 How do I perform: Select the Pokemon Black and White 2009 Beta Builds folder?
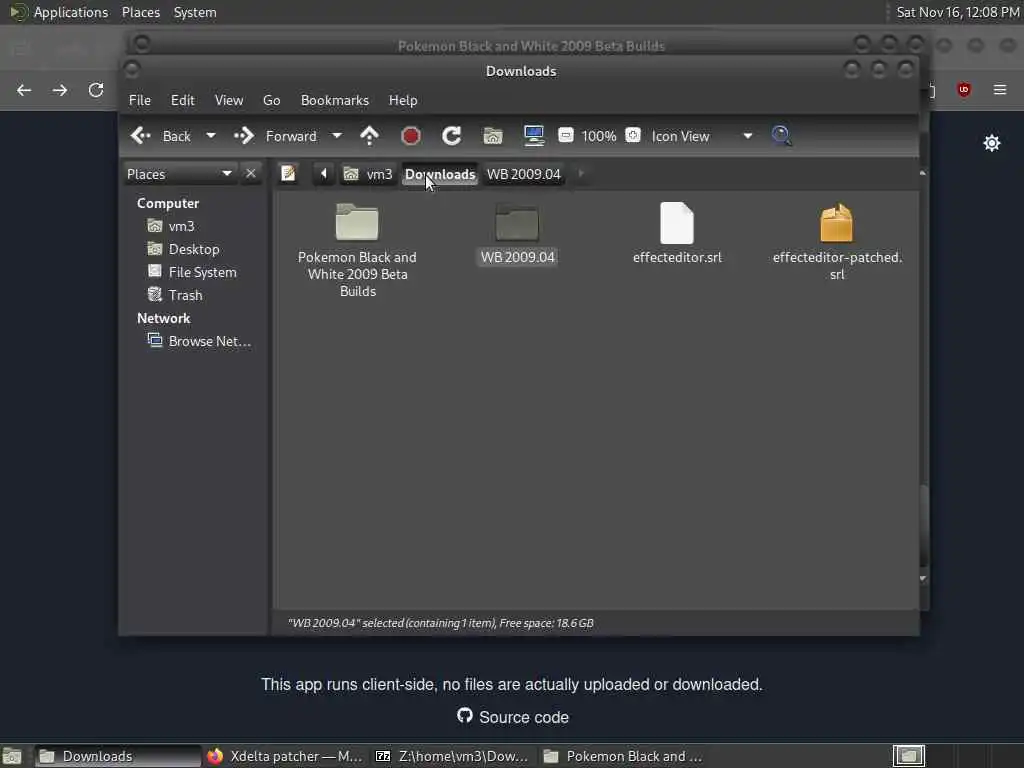point(357,250)
